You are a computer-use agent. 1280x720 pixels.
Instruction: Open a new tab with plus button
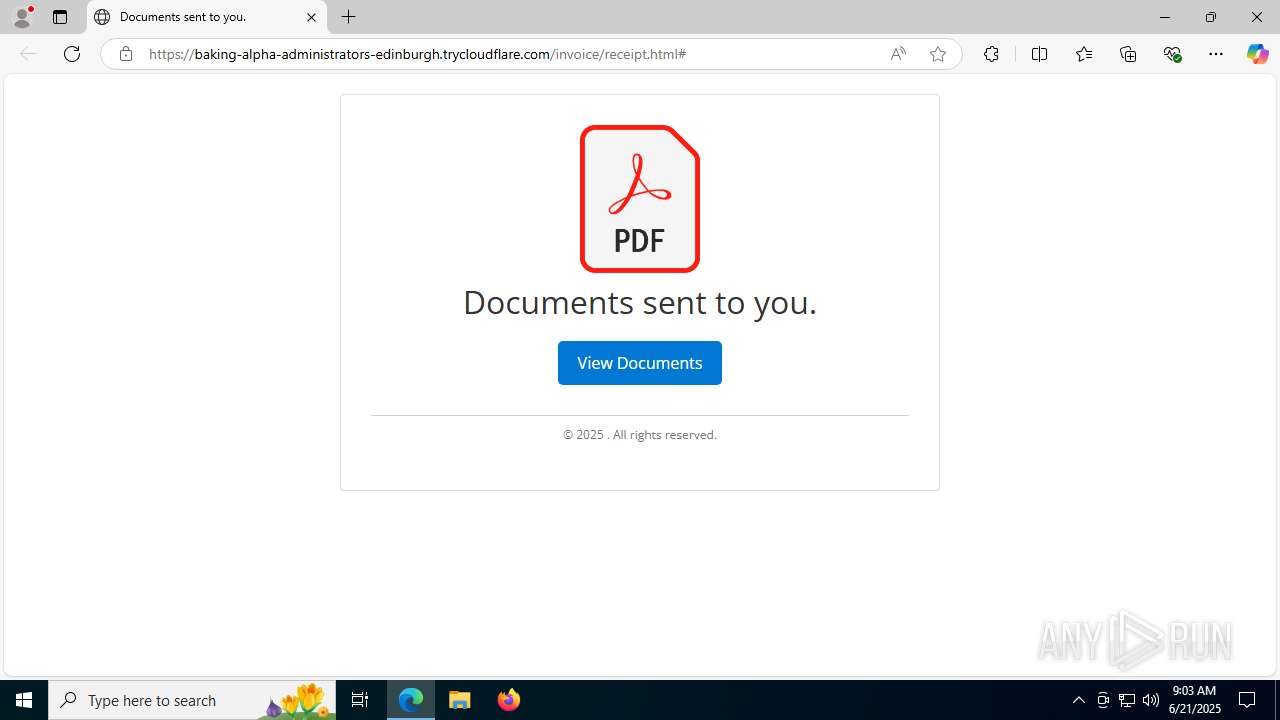click(x=348, y=17)
